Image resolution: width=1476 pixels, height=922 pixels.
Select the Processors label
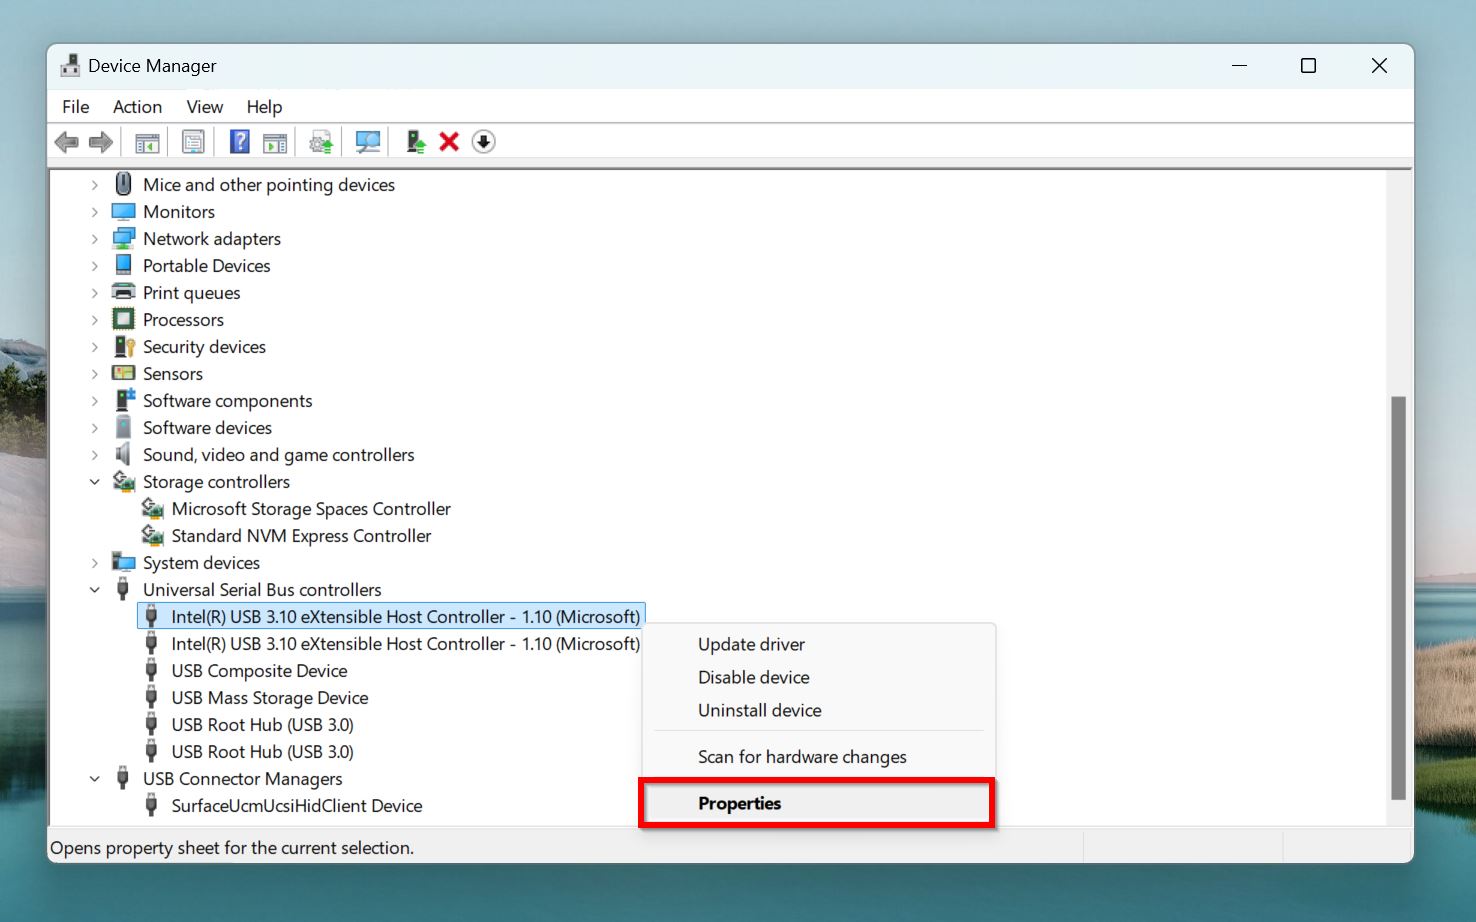coord(183,320)
